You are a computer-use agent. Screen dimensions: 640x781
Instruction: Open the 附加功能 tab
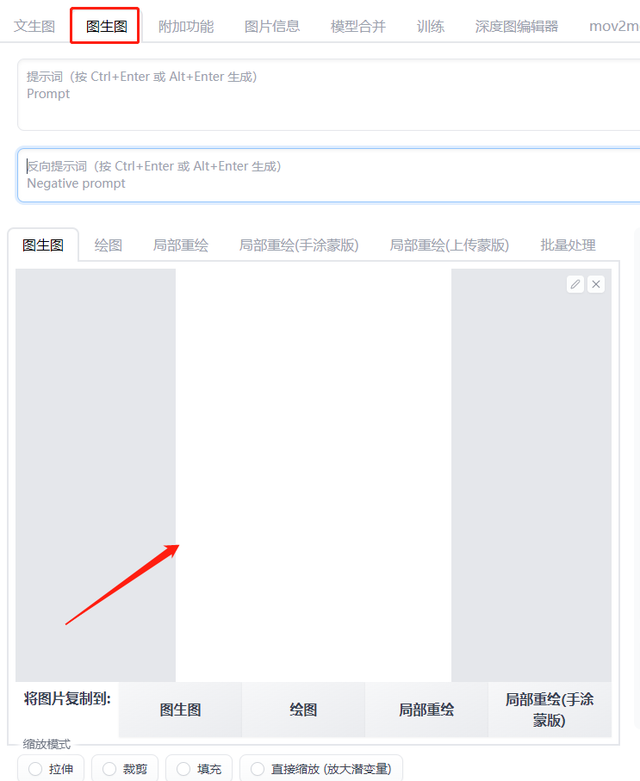pyautogui.click(x=186, y=26)
